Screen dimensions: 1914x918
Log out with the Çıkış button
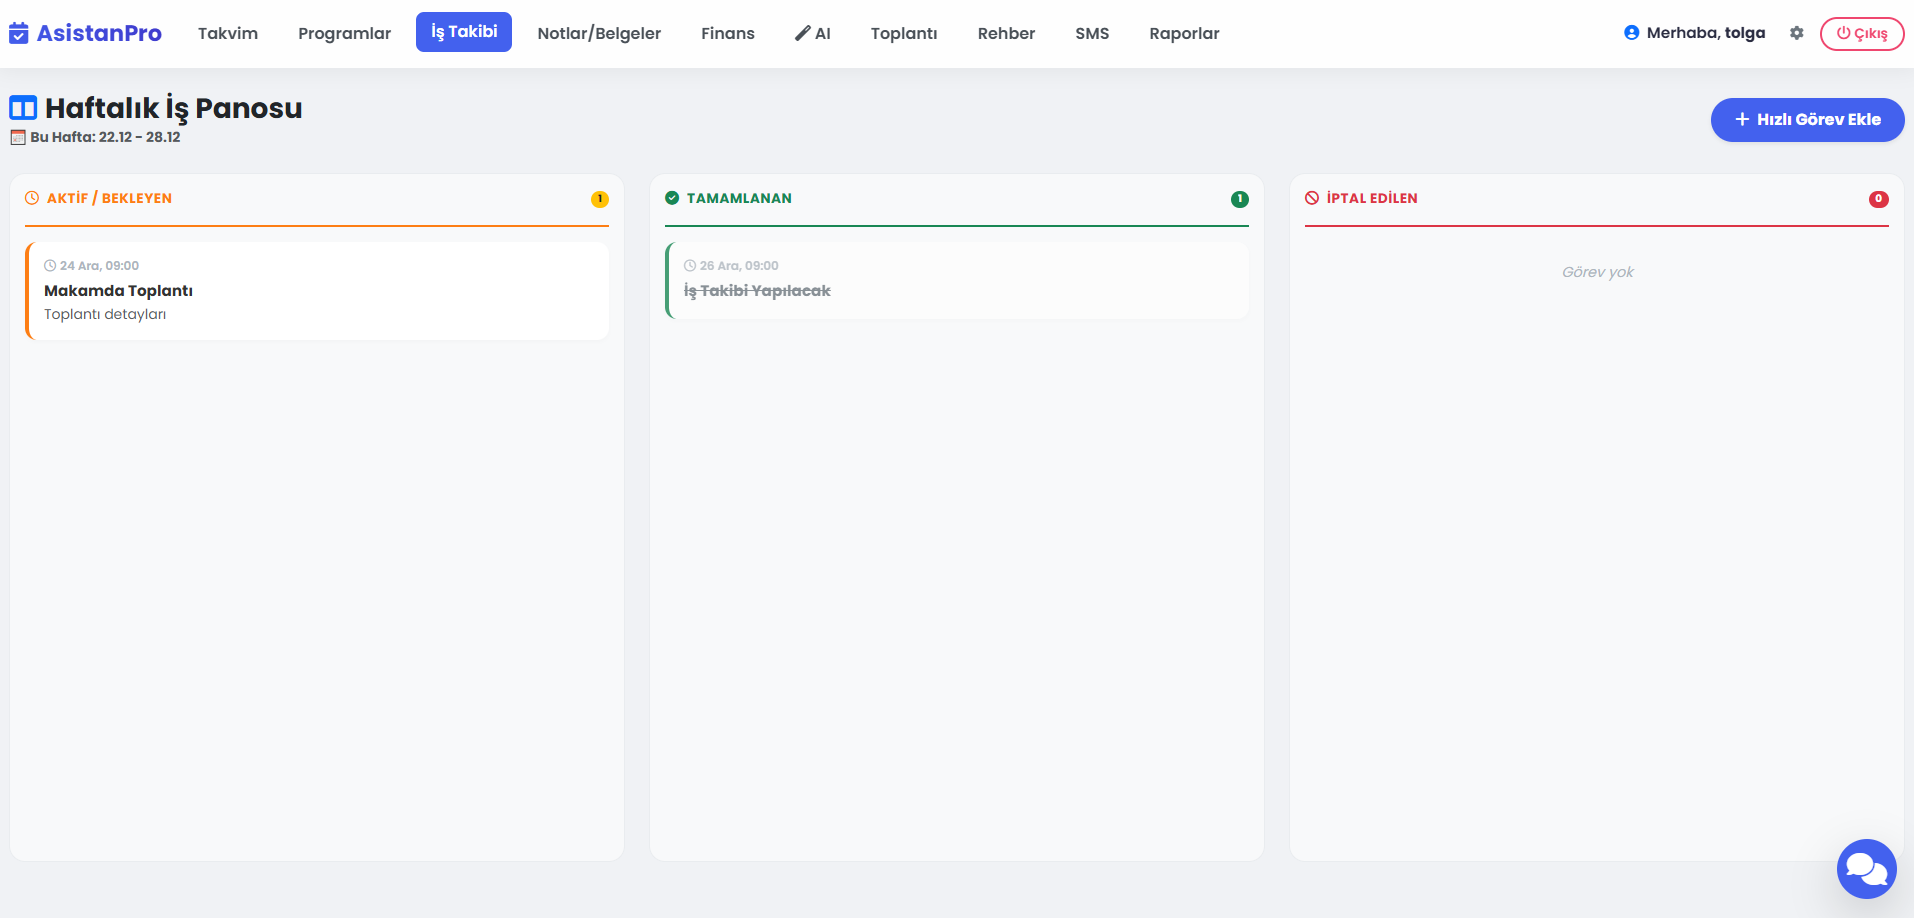pyautogui.click(x=1861, y=33)
